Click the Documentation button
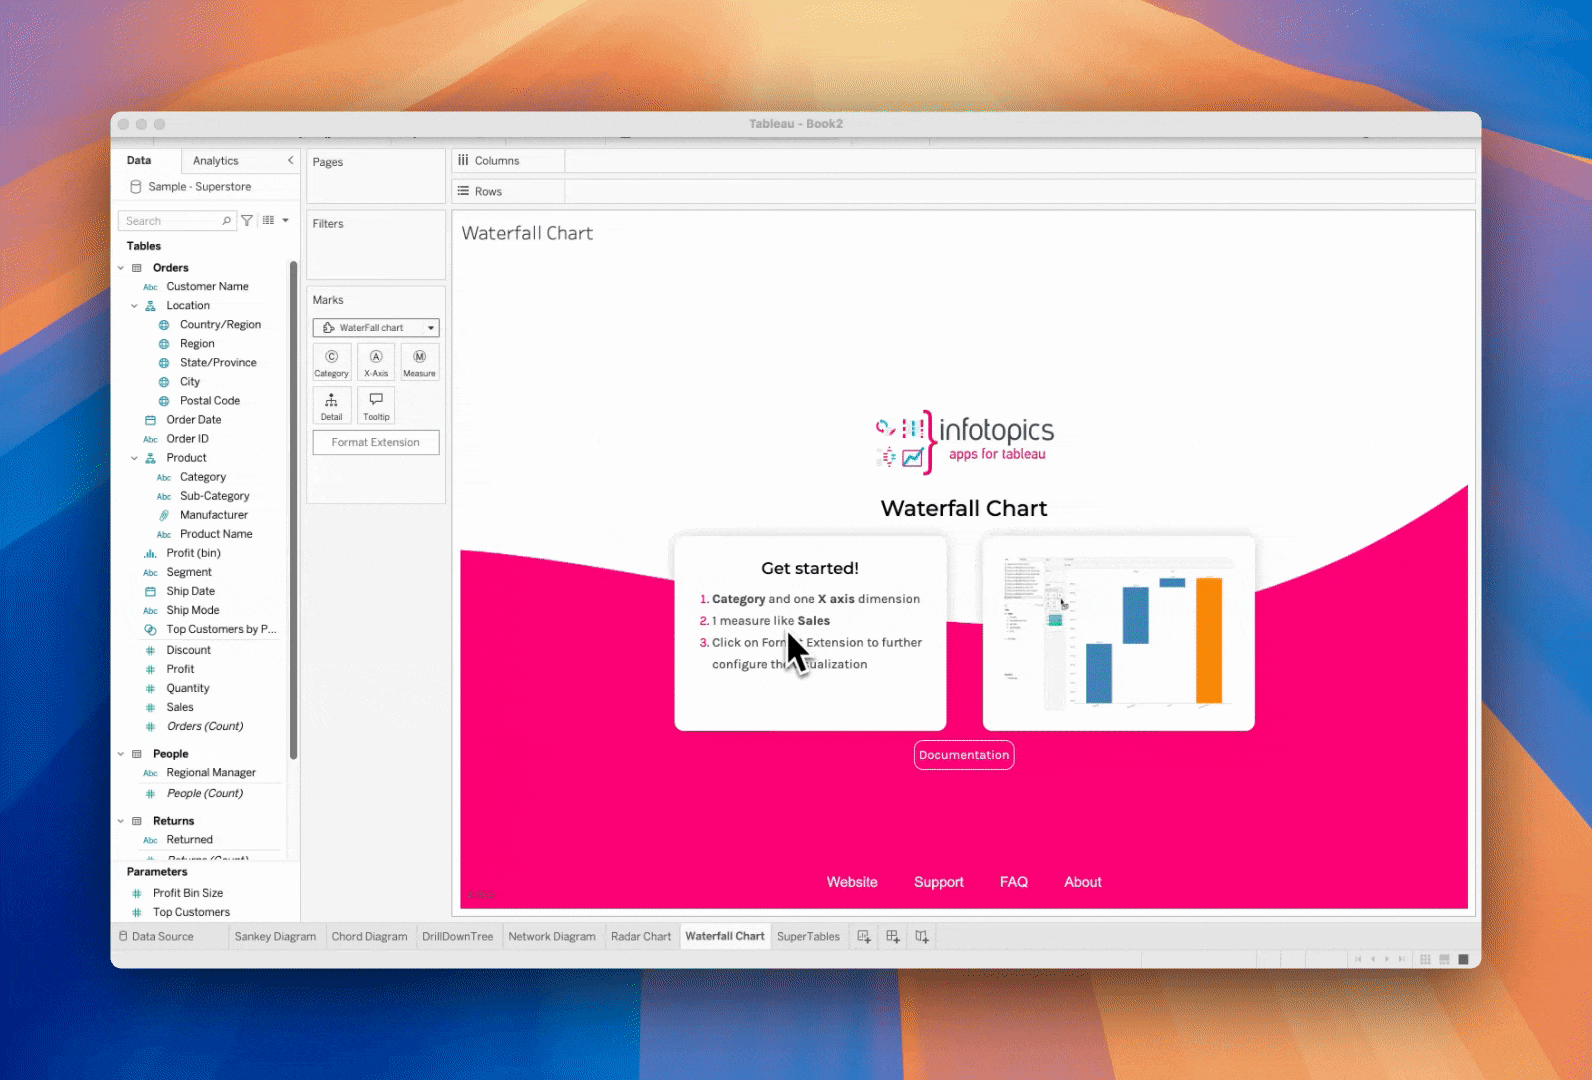 pos(964,755)
